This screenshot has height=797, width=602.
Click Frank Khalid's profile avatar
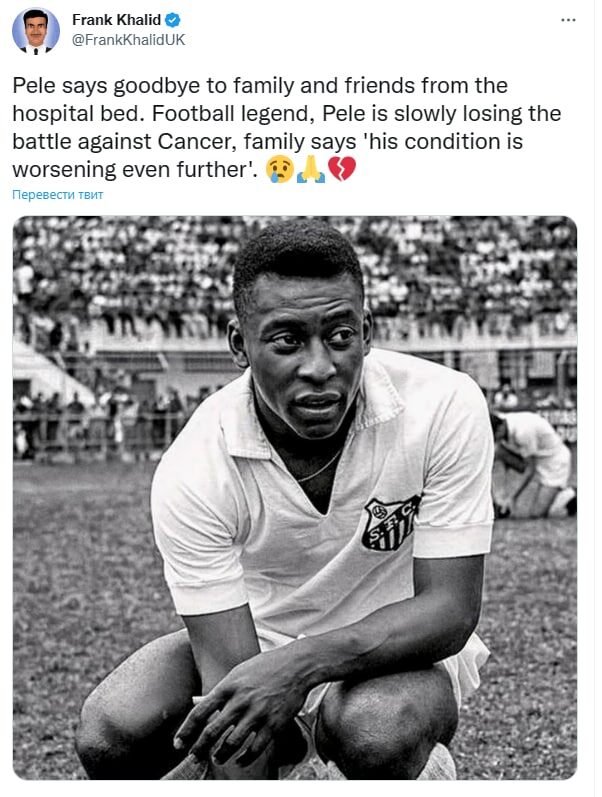click(x=36, y=30)
